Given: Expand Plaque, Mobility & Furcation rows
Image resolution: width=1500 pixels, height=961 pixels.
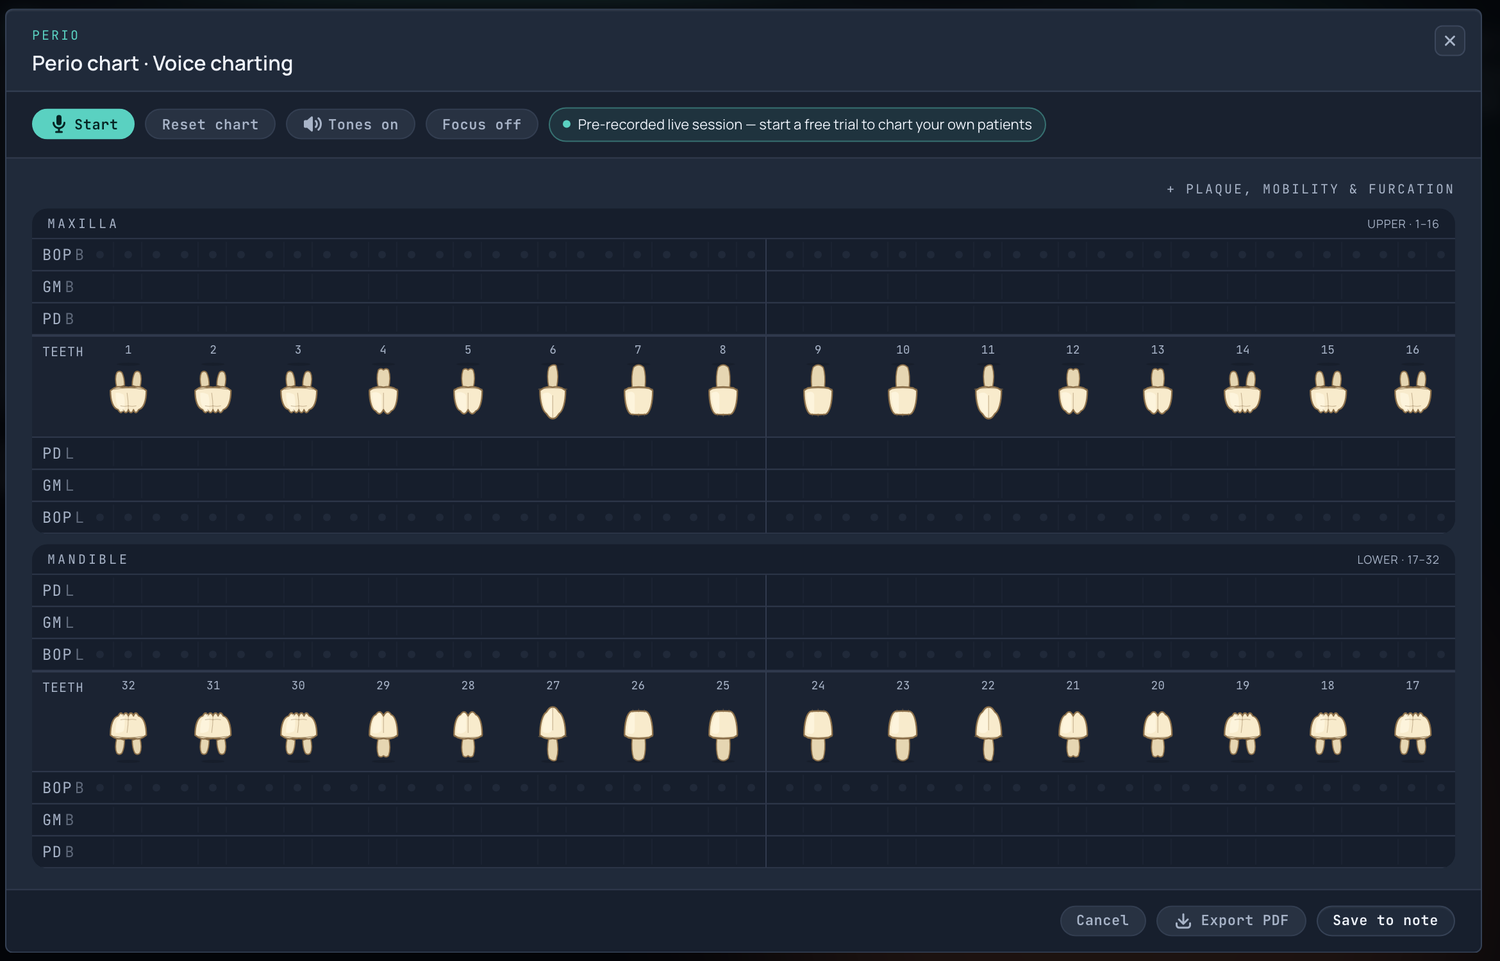Looking at the screenshot, I should pyautogui.click(x=1310, y=189).
